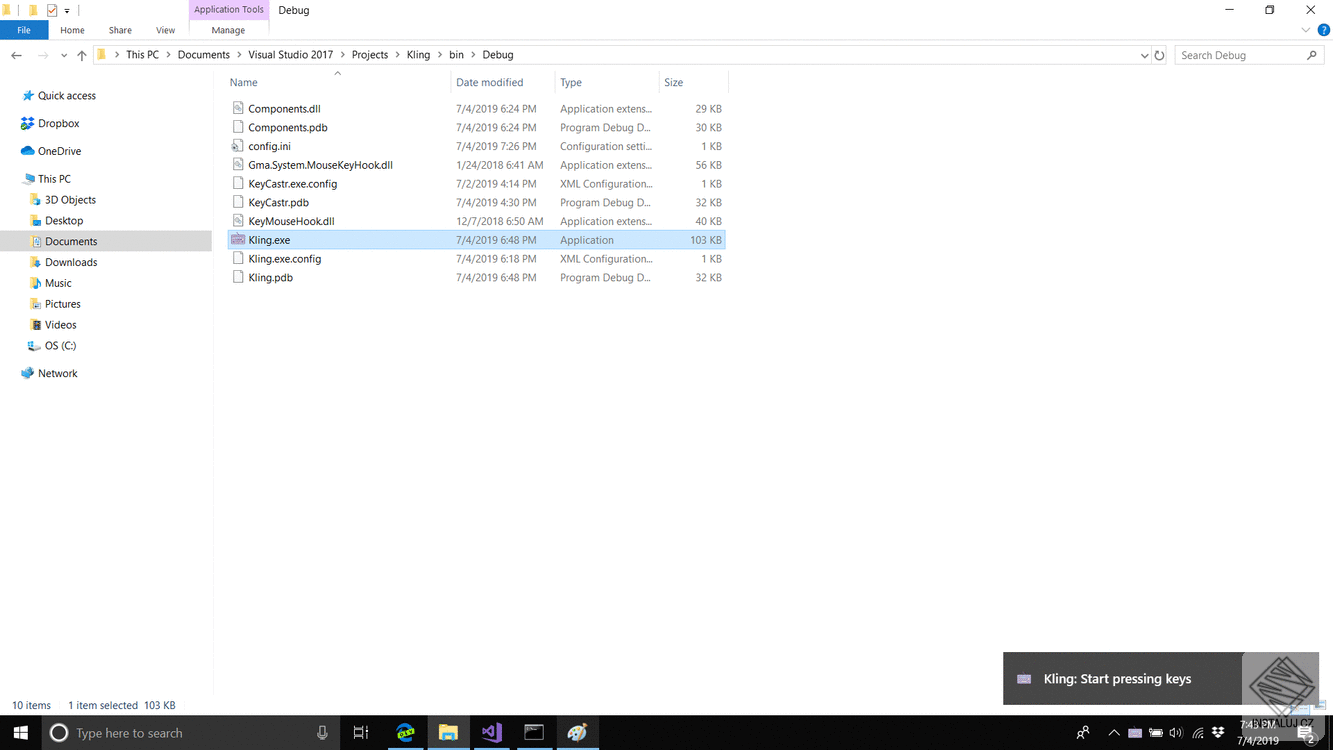Click the Kling notification toast
Image resolution: width=1333 pixels, height=750 pixels.
pyautogui.click(x=1161, y=678)
